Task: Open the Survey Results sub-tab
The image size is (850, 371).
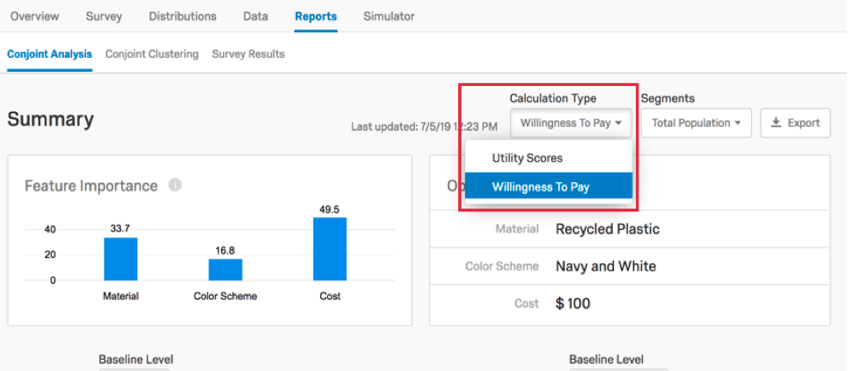Action: click(248, 54)
